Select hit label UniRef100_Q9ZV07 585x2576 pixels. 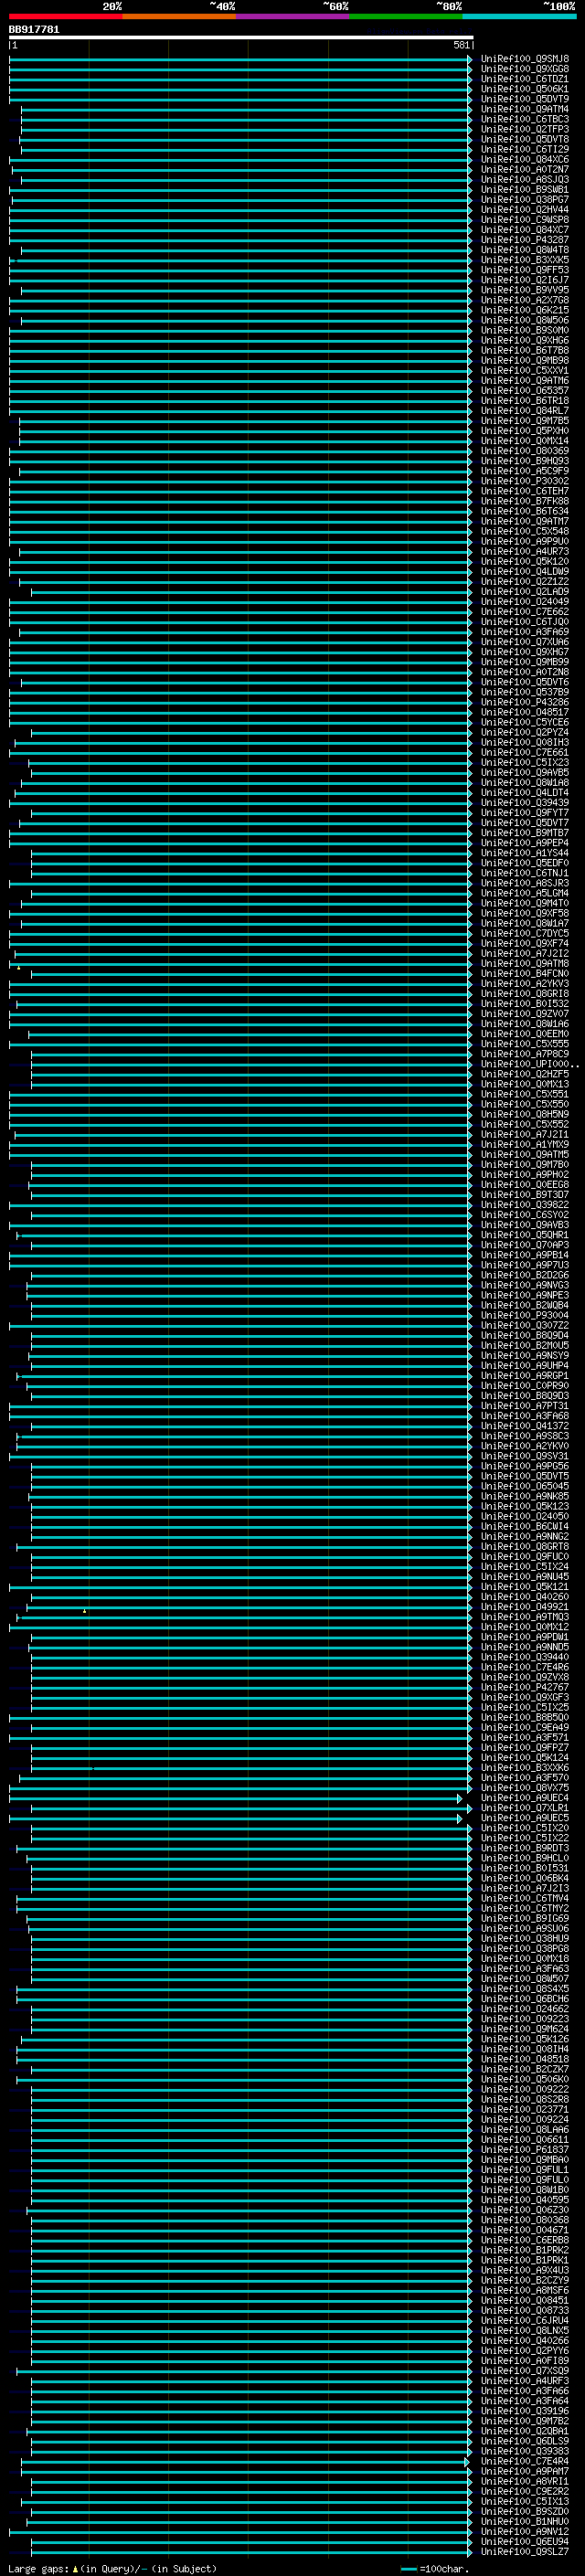(525, 1014)
